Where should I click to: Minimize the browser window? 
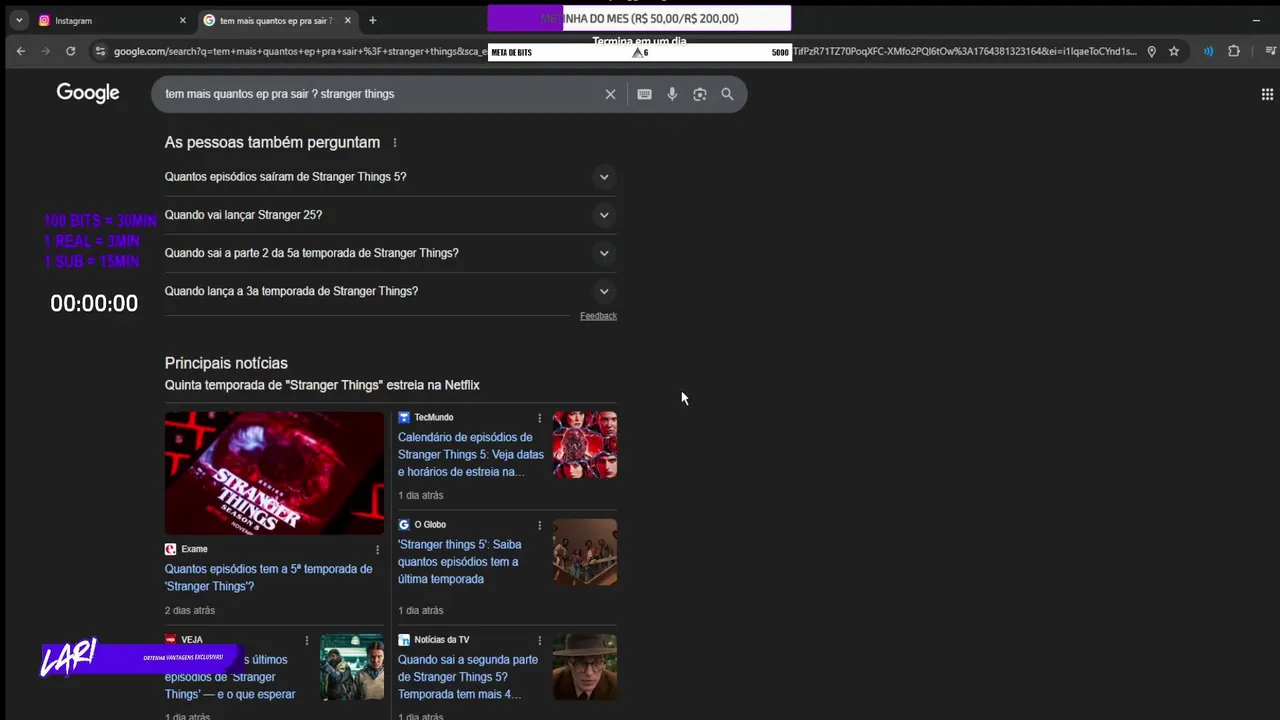point(1256,20)
